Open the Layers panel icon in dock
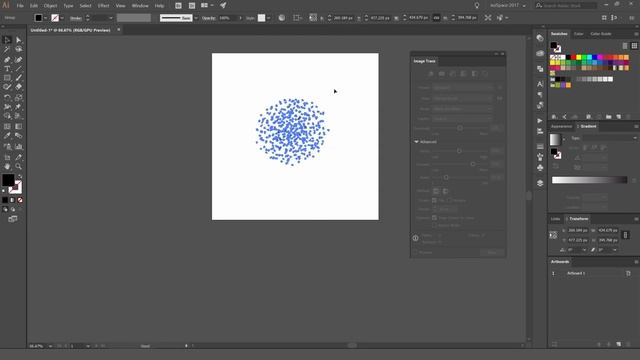Screen dimensions: 640x360 coord(540,183)
